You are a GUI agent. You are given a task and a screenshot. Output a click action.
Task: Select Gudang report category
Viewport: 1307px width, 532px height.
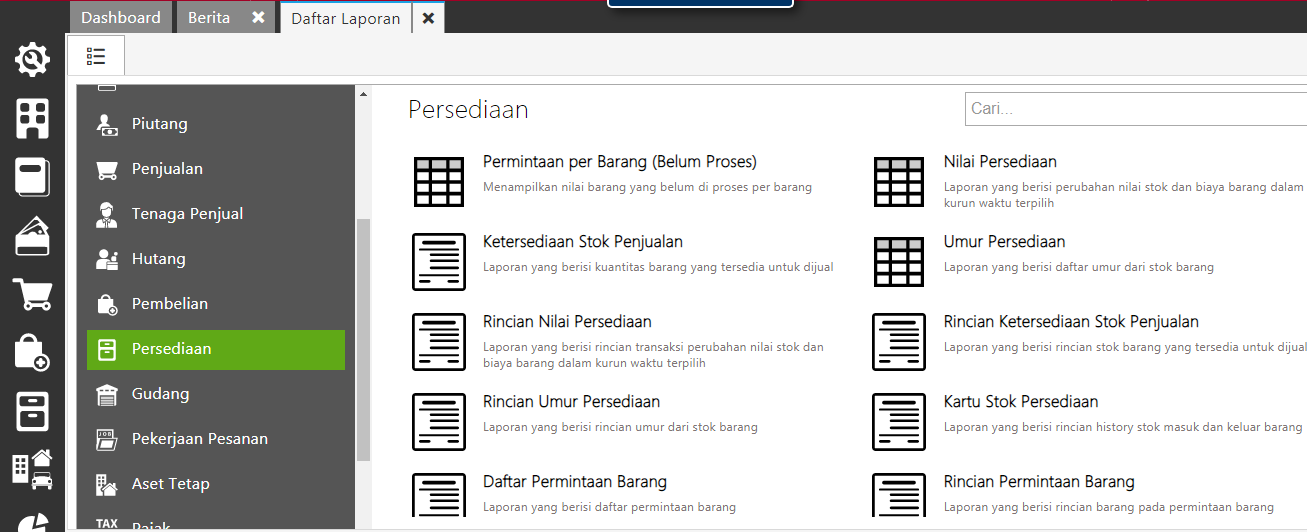pyautogui.click(x=160, y=394)
